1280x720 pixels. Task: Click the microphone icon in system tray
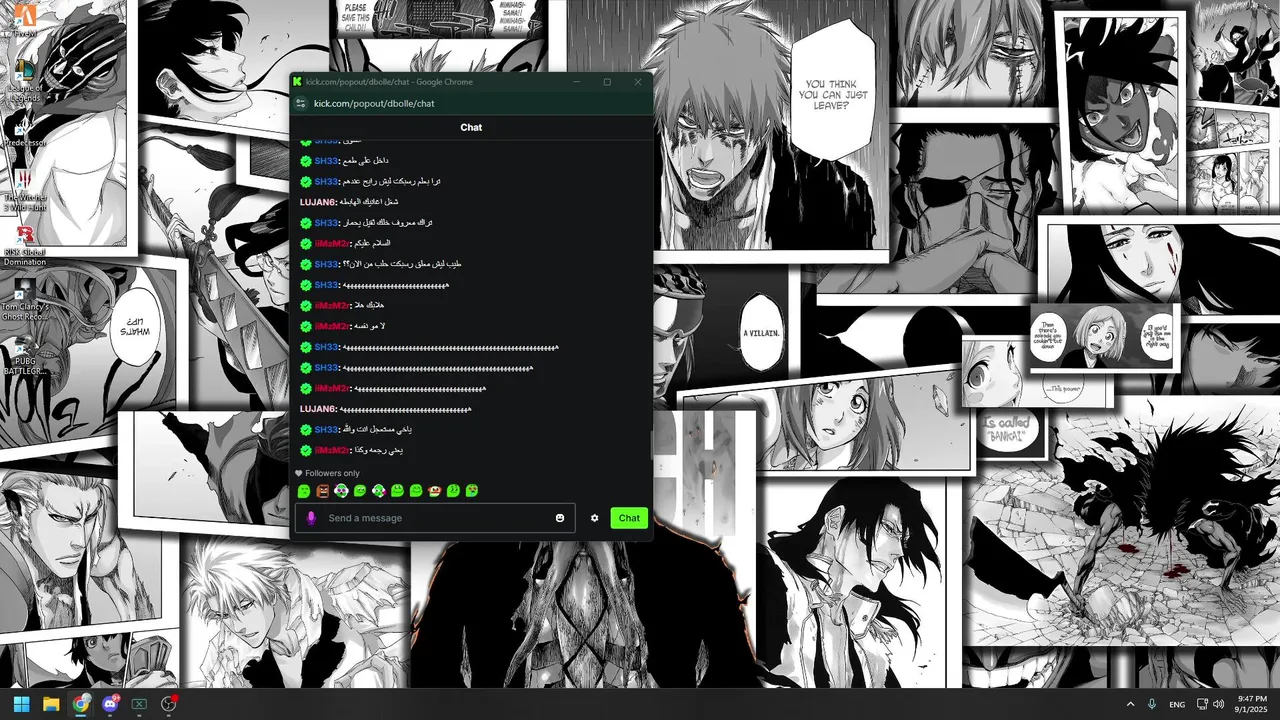pos(1152,704)
